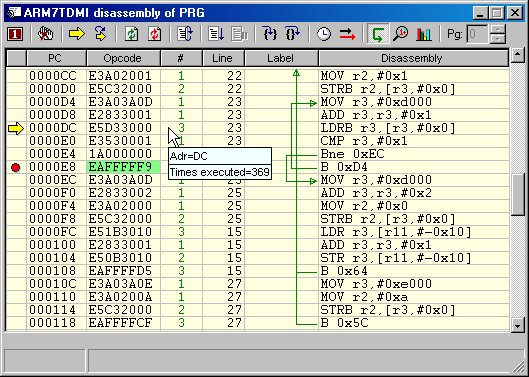This screenshot has width=529, height=377.
Task: Click the vertical scrollbar down arrow
Action: click(x=518, y=326)
